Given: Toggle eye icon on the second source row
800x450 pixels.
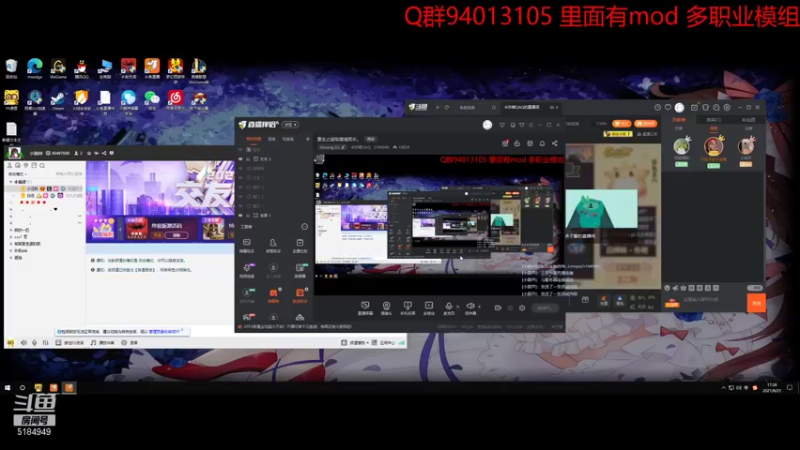Looking at the screenshot, I should pos(240,159).
